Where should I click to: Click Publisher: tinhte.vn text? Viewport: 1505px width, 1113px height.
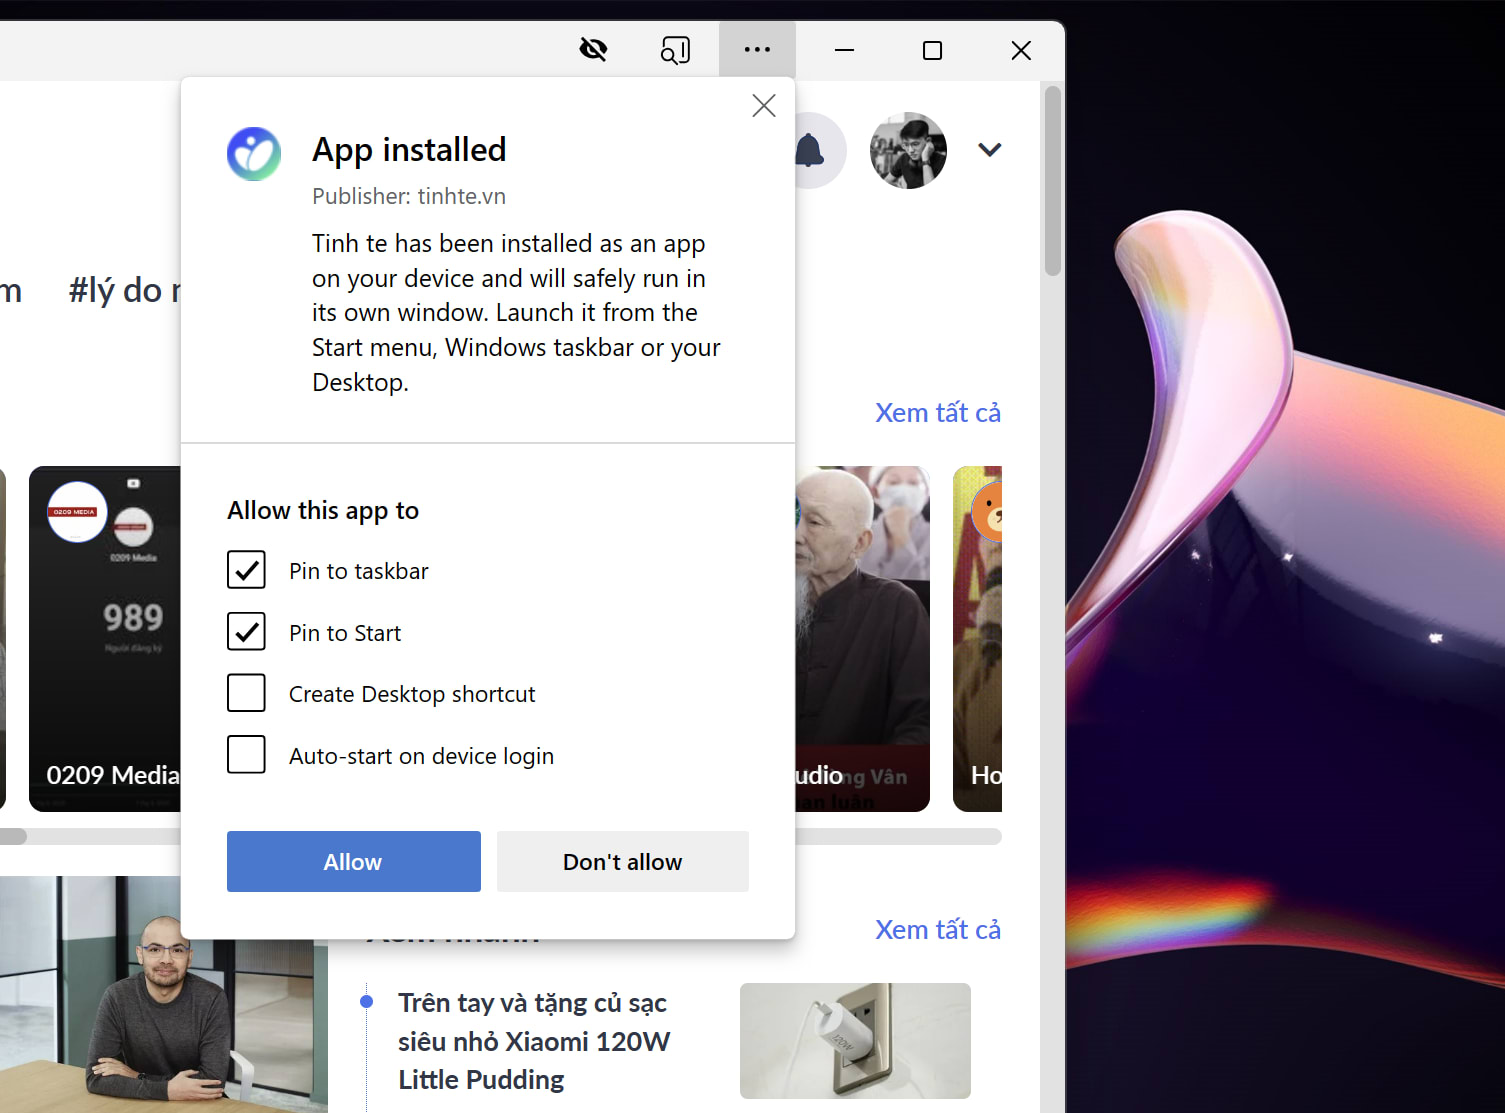tap(409, 196)
